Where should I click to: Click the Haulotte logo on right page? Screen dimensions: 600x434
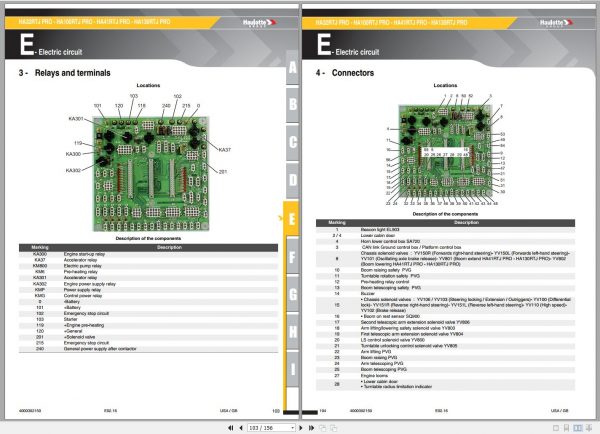556,23
